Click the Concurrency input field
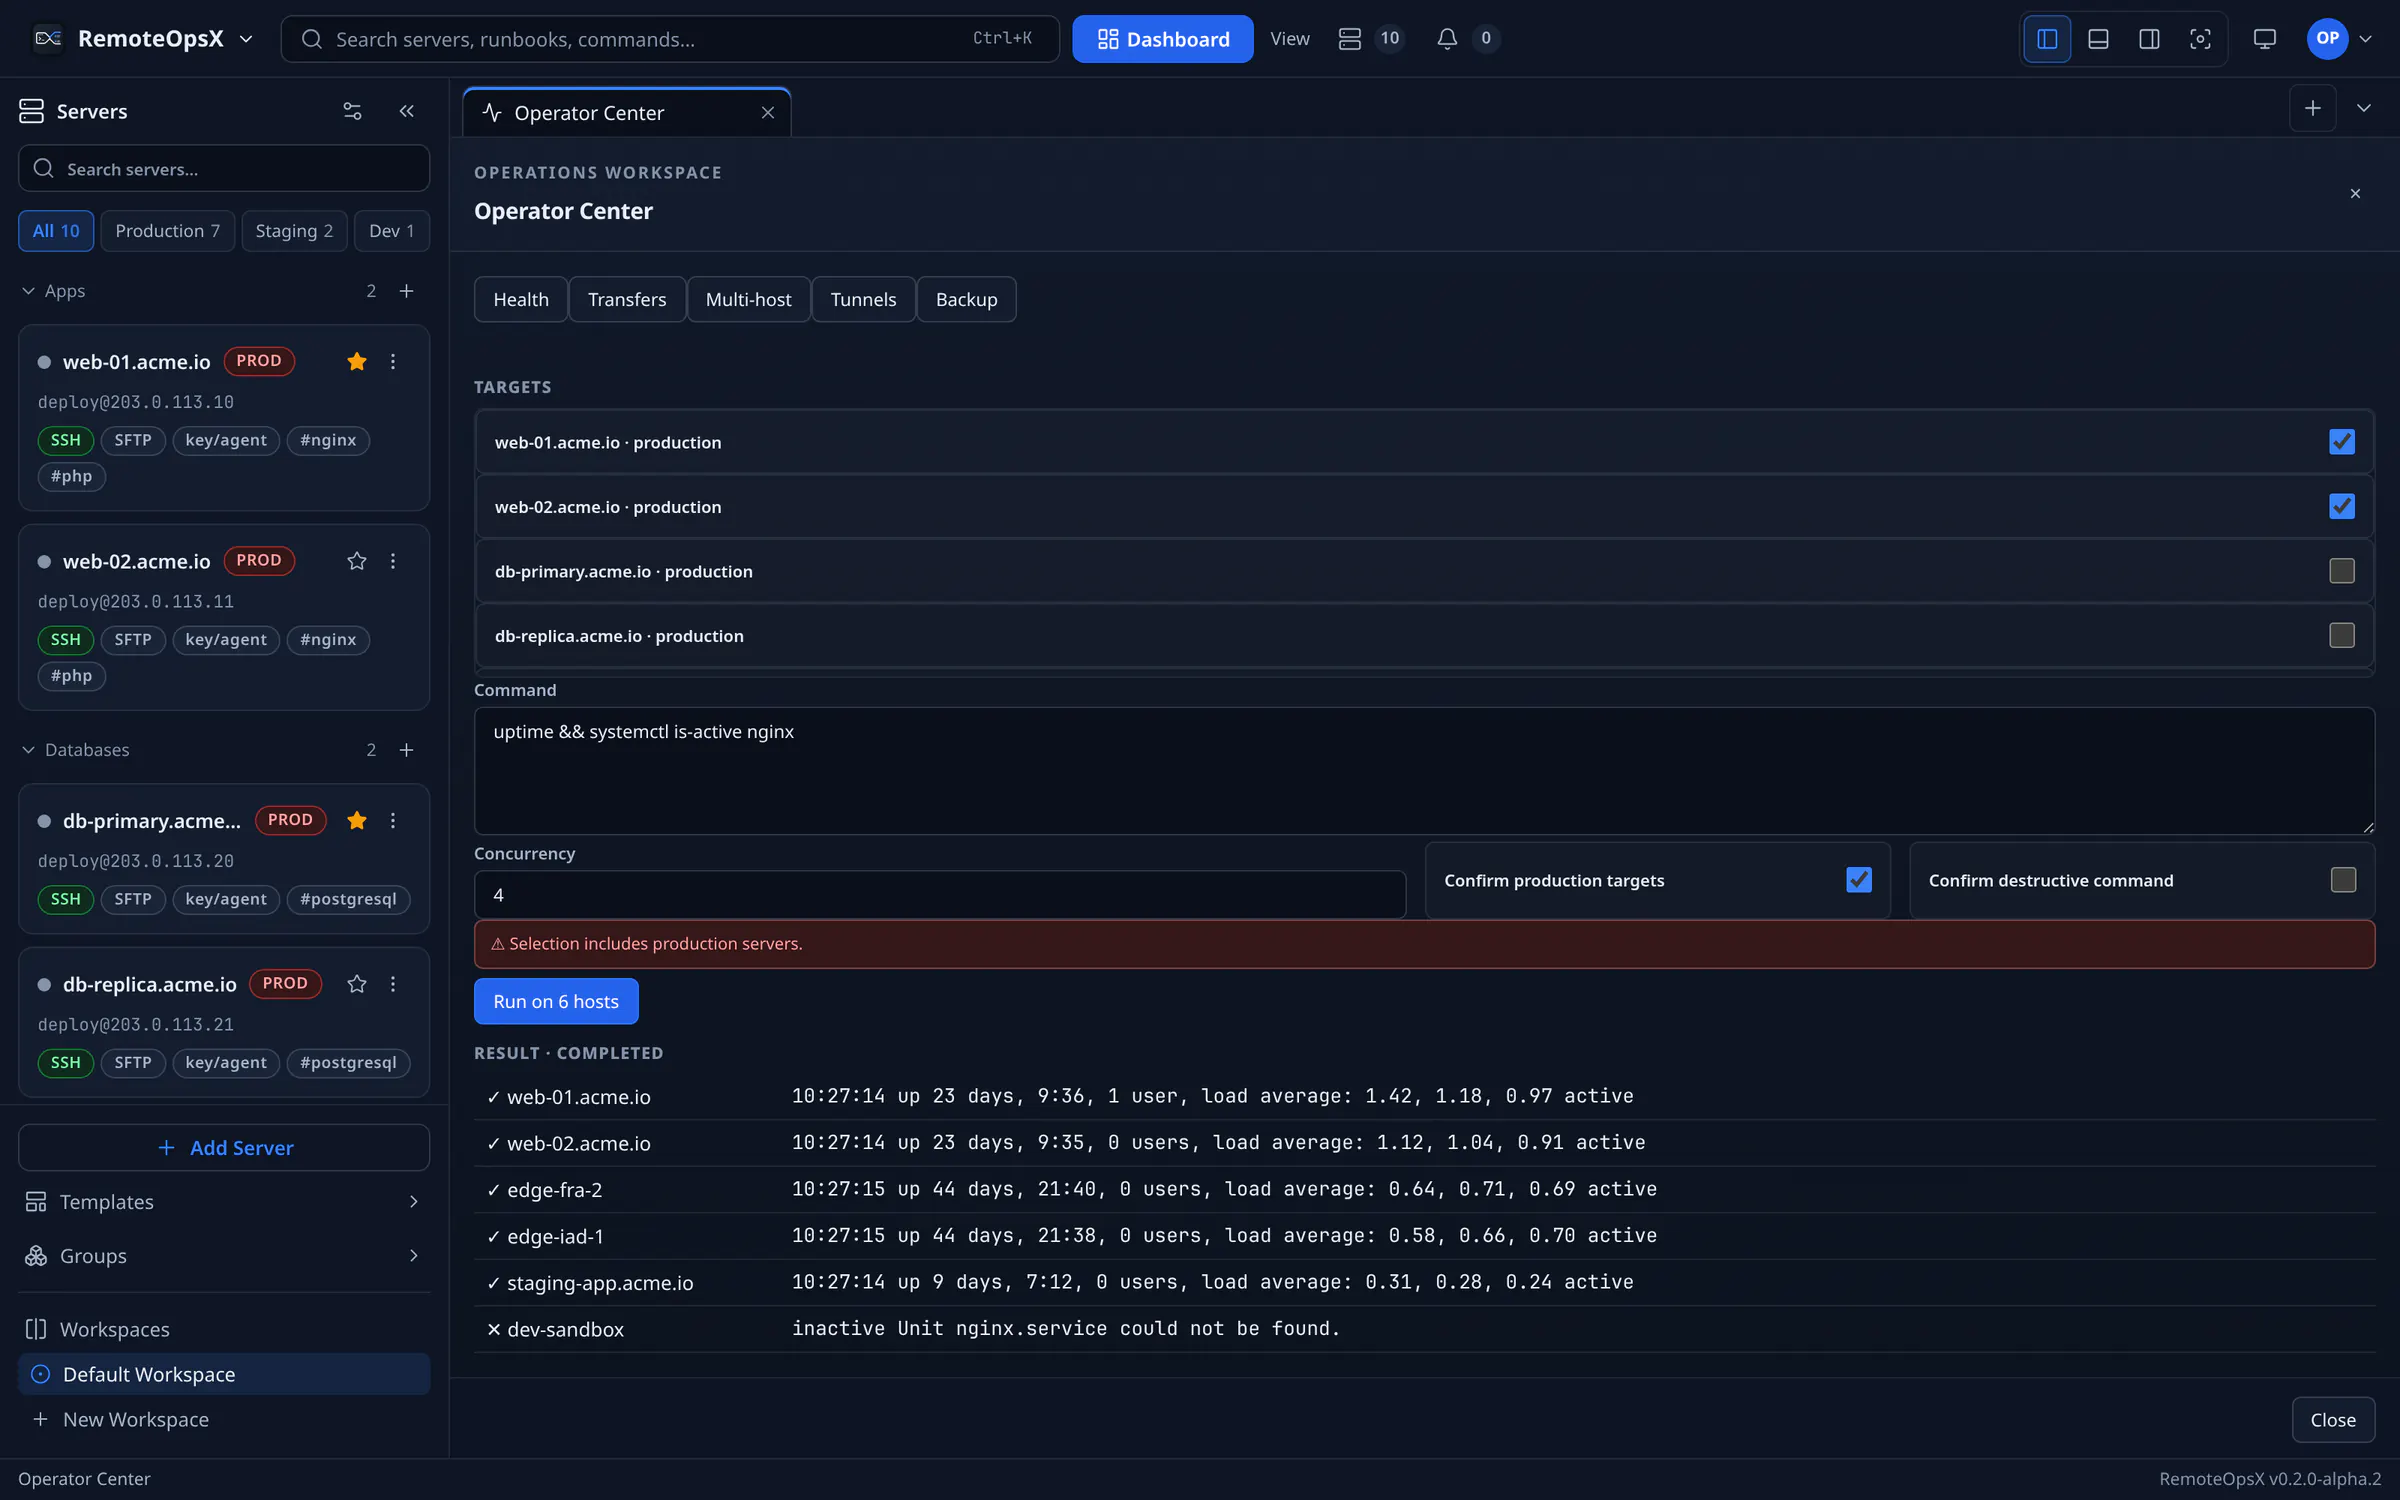Viewport: 2400px width, 1500px height. (x=940, y=895)
